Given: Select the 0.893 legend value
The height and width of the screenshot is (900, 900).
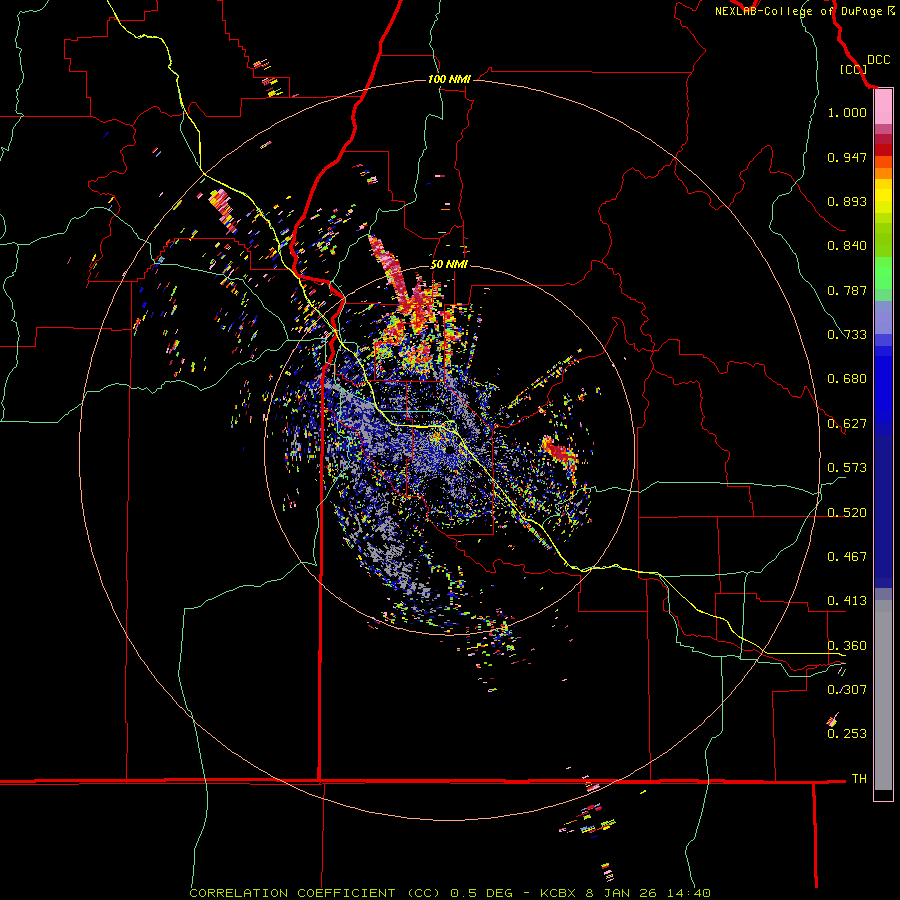Looking at the screenshot, I should [x=847, y=201].
